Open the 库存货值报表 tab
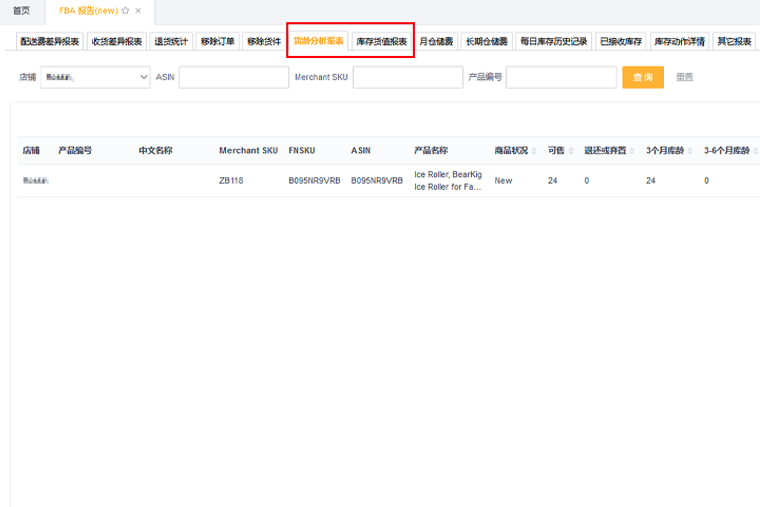This screenshot has height=507, width=760. click(x=381, y=42)
